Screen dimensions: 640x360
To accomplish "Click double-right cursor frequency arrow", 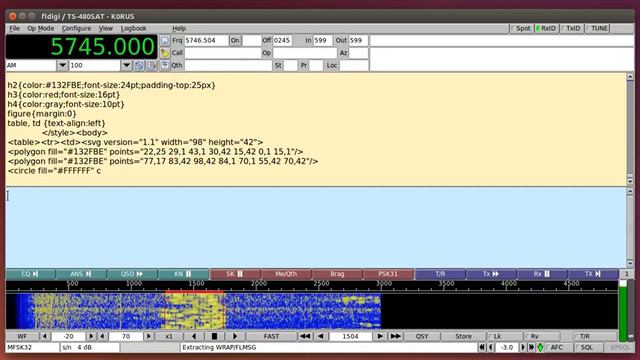I will tap(396, 336).
